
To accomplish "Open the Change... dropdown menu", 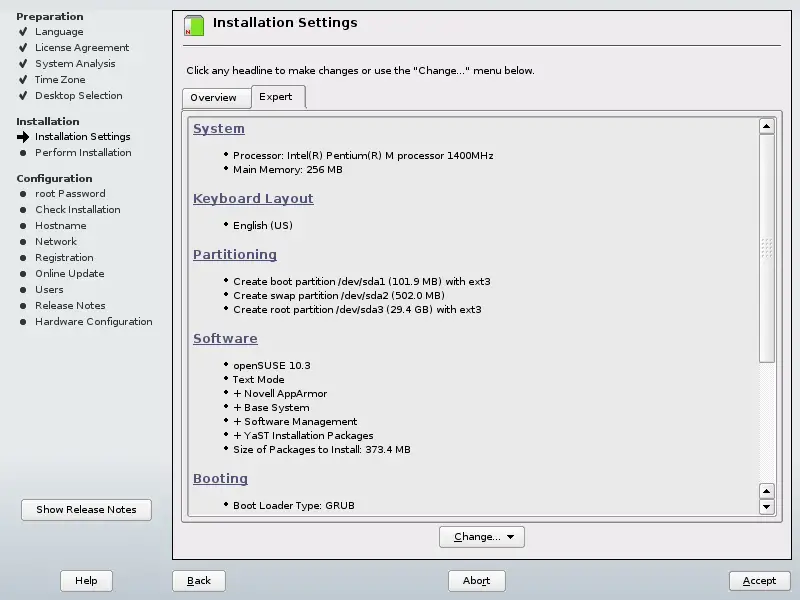I will (482, 537).
